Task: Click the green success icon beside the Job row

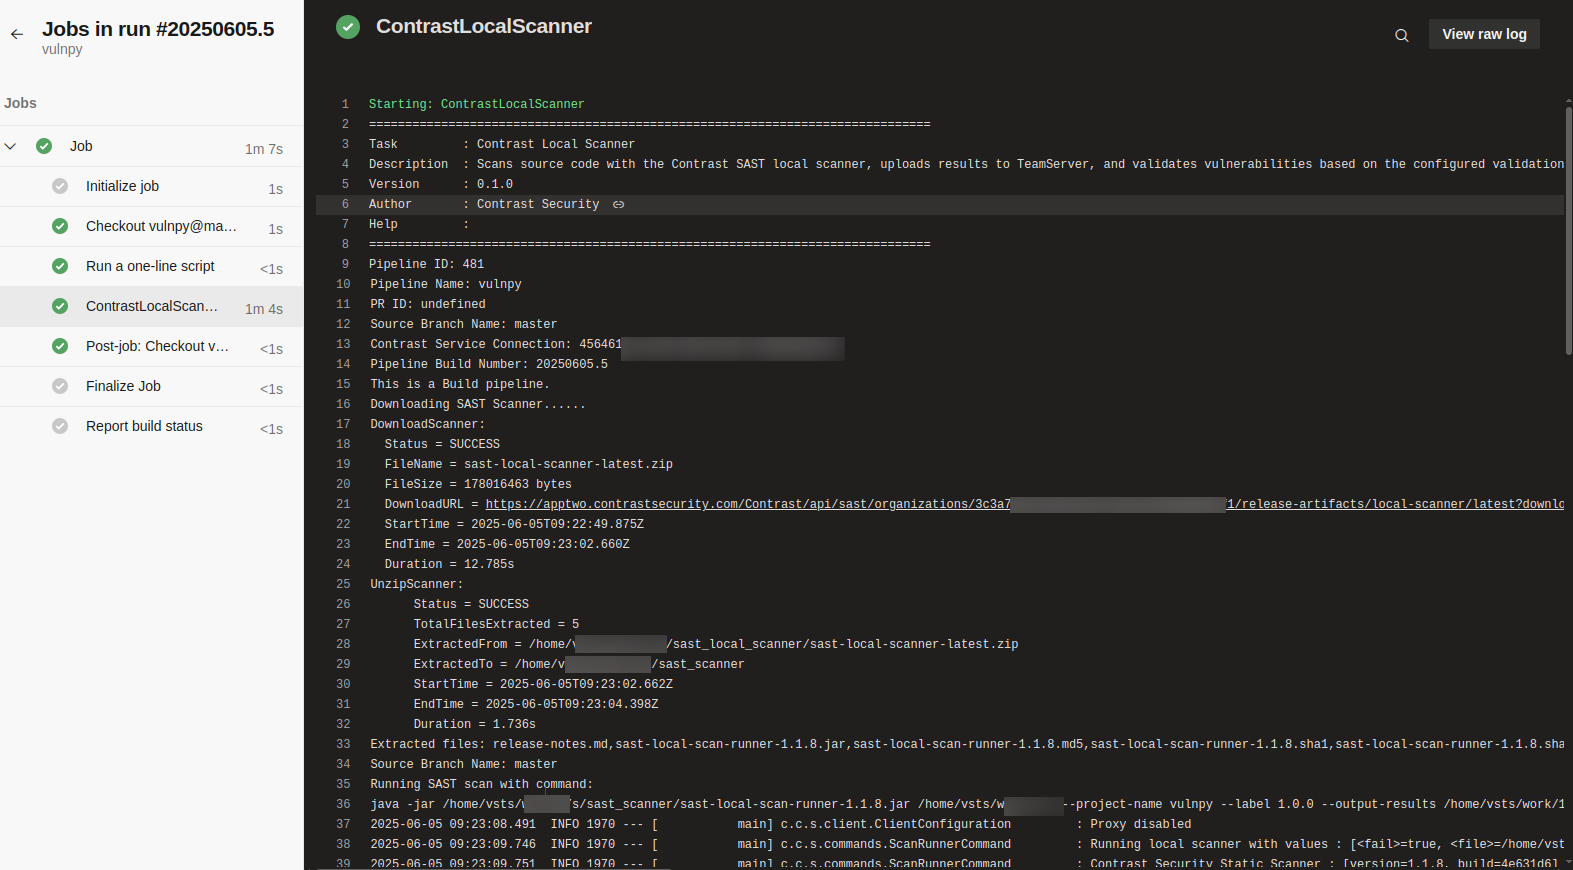Action: pyautogui.click(x=44, y=146)
